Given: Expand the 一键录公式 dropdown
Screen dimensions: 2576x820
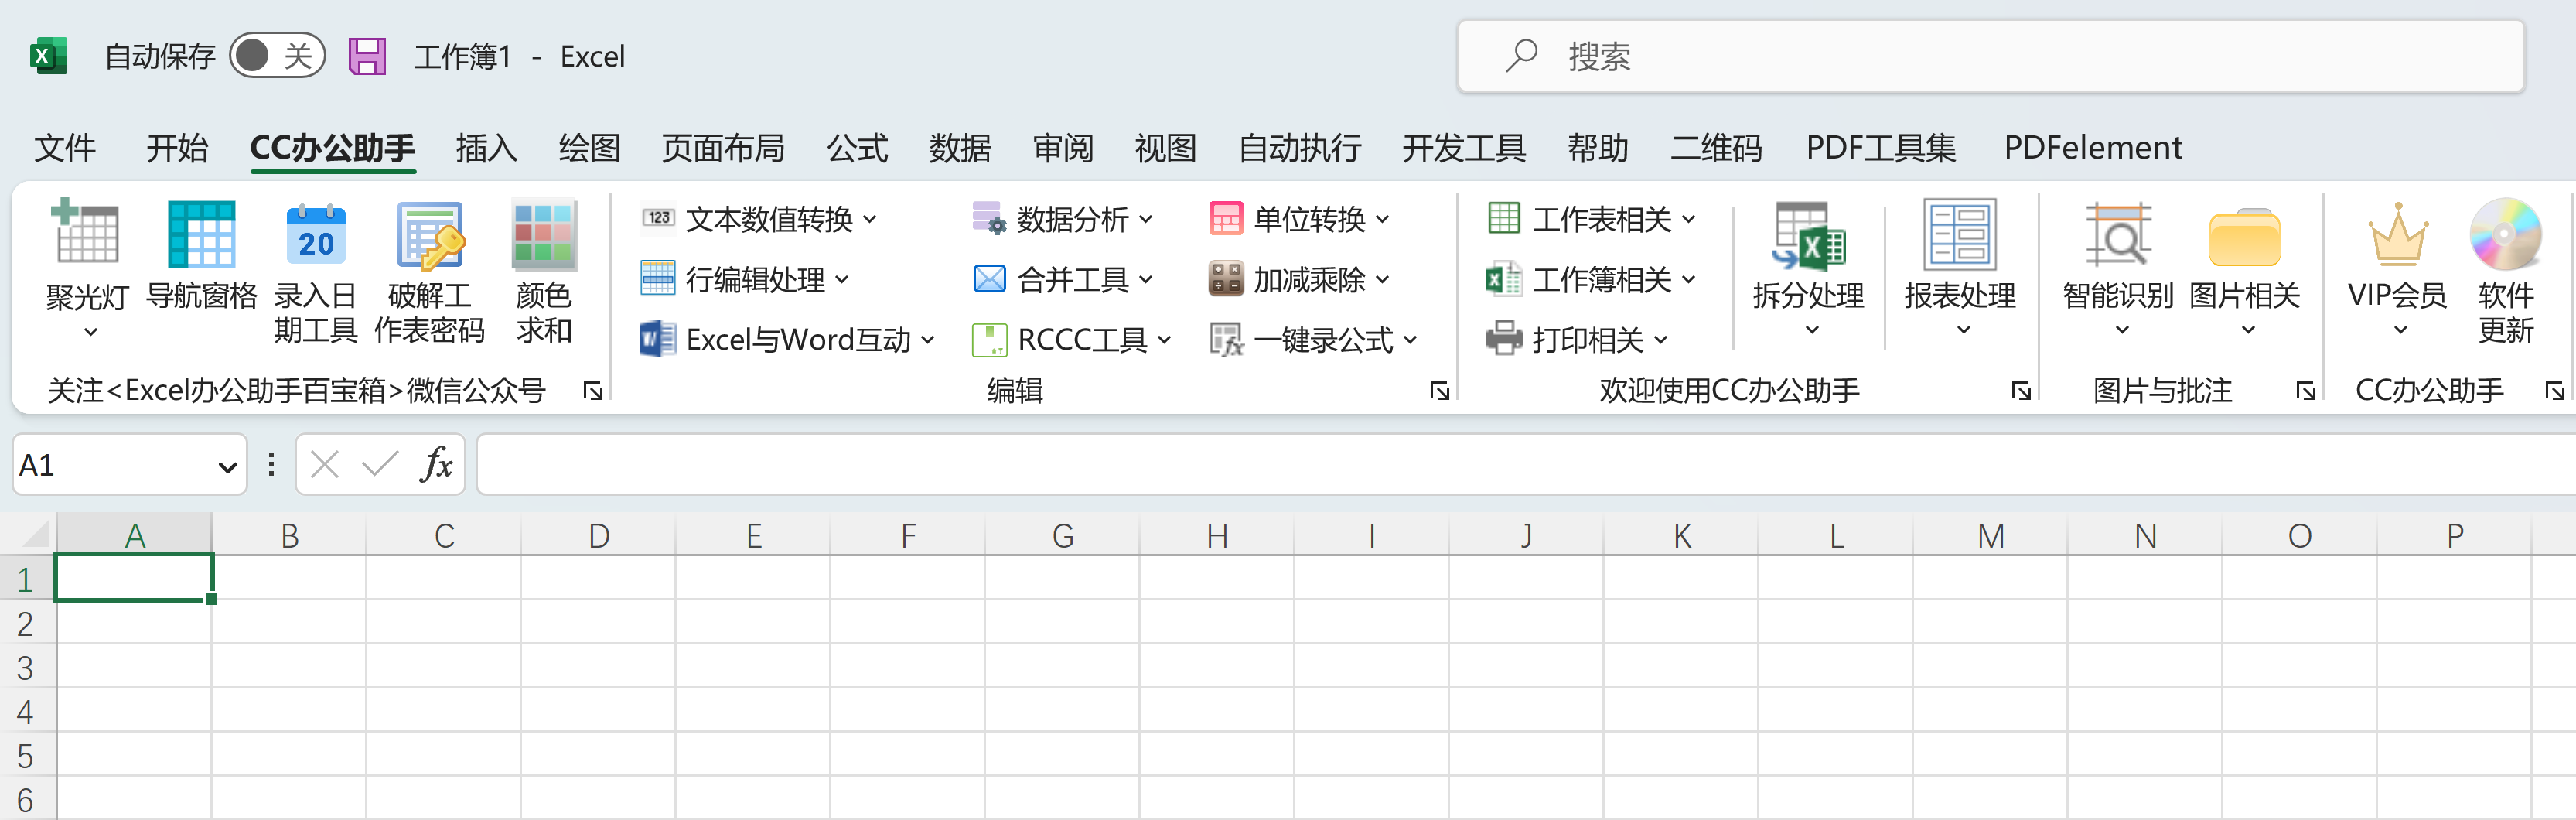Looking at the screenshot, I should click(x=1410, y=340).
